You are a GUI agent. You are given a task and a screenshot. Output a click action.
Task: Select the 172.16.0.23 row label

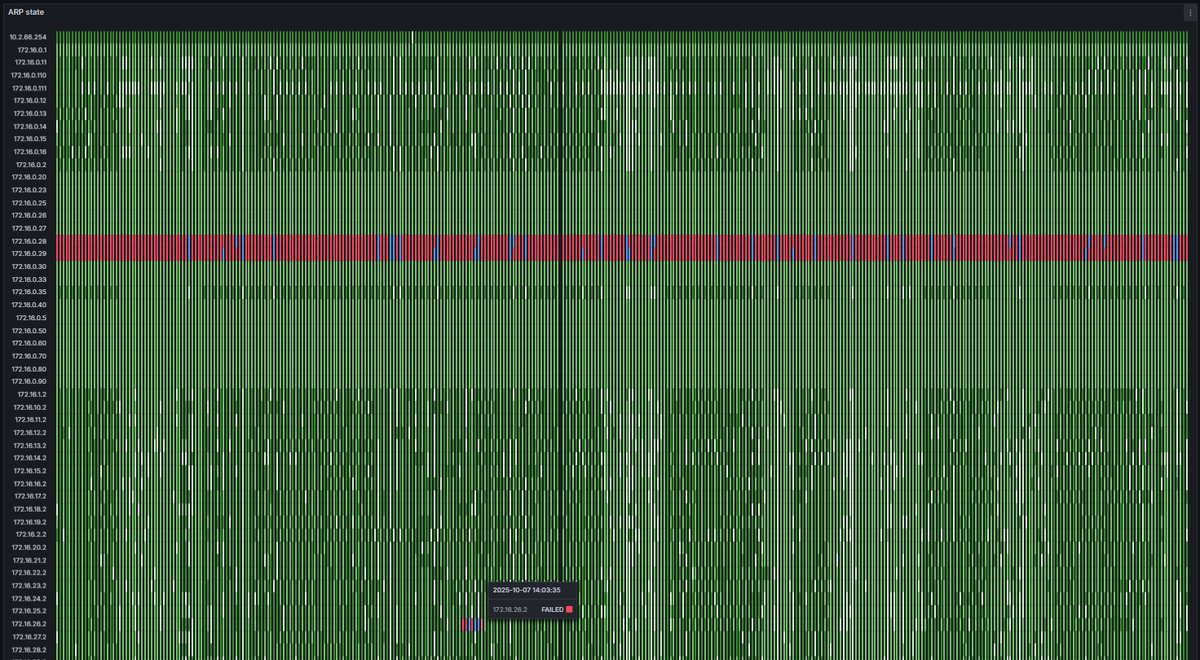29,190
